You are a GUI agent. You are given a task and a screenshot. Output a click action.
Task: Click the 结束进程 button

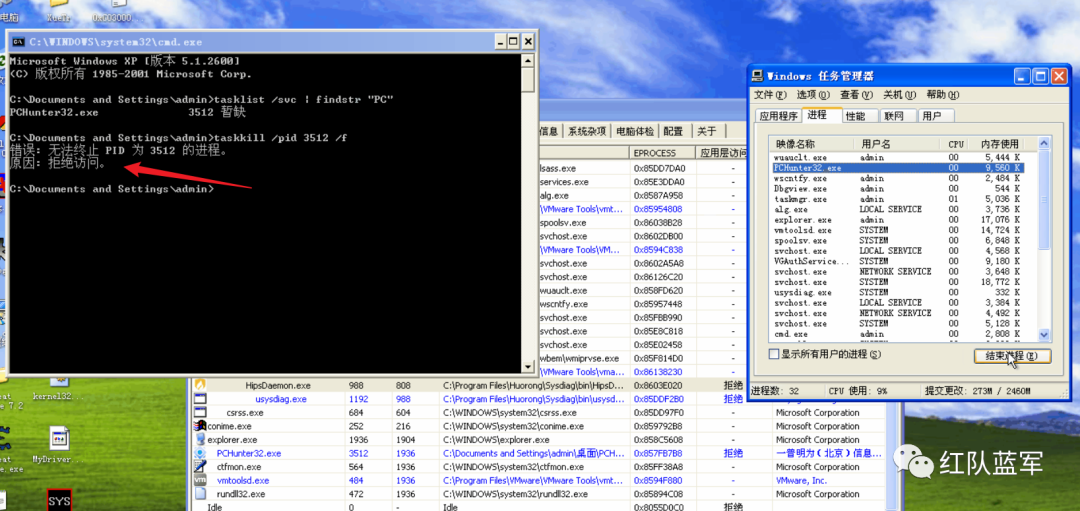[x=1012, y=355]
